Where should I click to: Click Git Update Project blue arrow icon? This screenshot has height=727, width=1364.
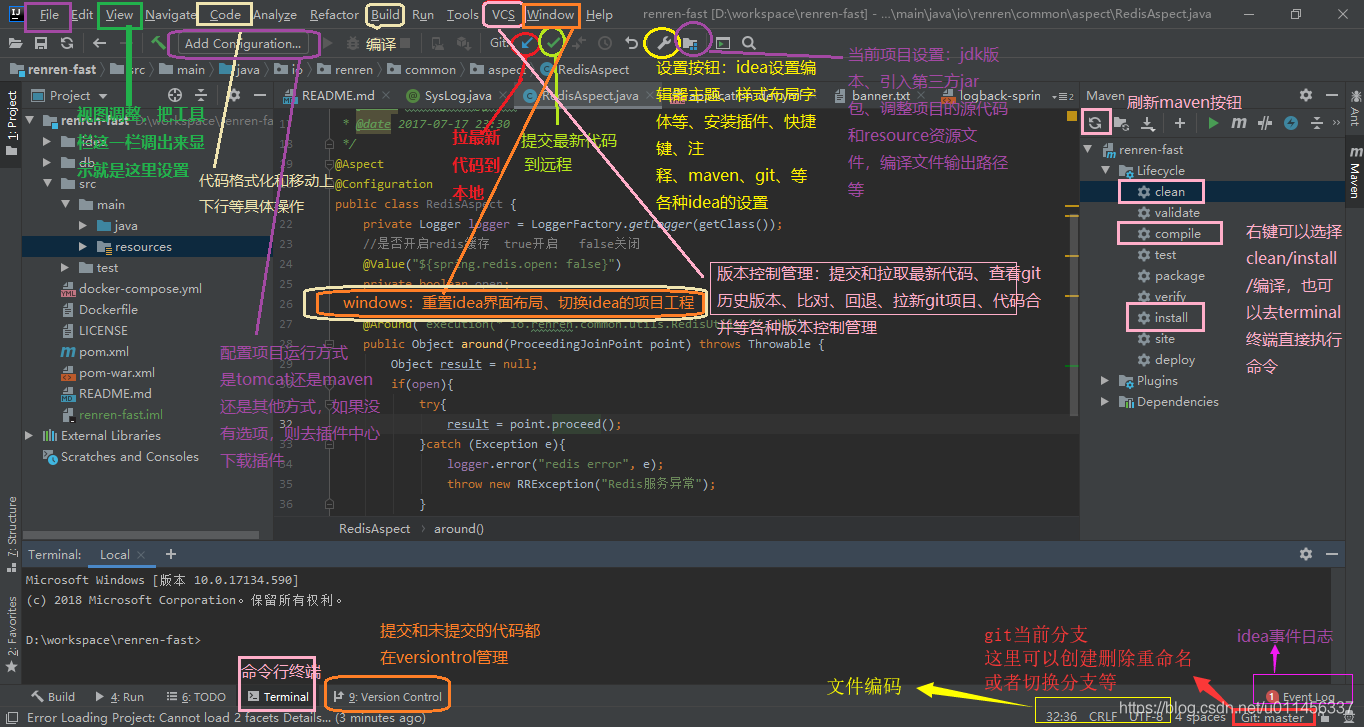[x=526, y=43]
